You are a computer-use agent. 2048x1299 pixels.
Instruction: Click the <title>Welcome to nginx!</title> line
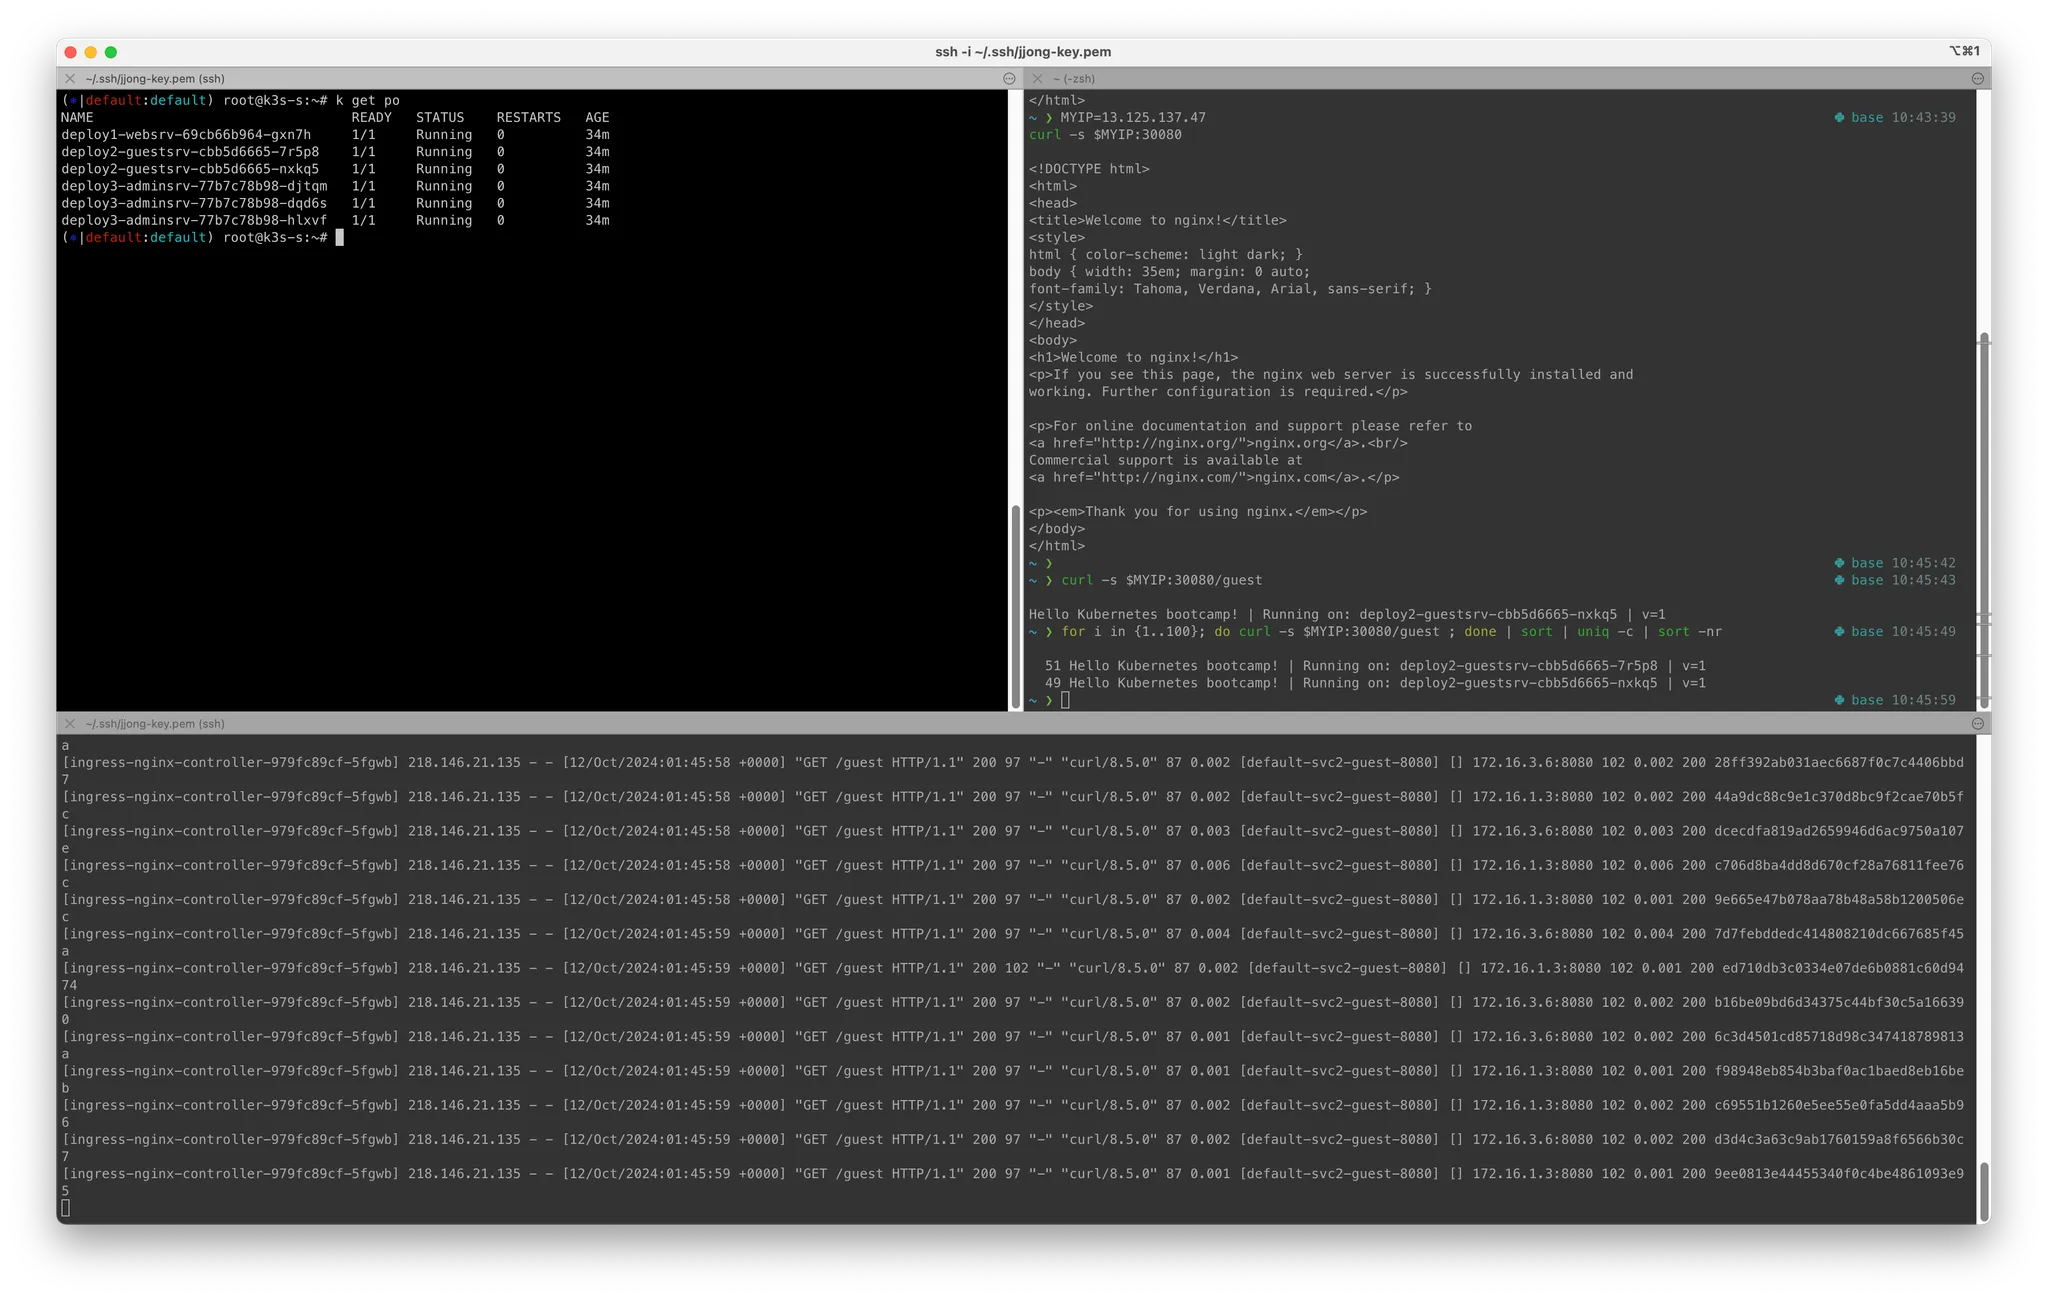(1158, 220)
